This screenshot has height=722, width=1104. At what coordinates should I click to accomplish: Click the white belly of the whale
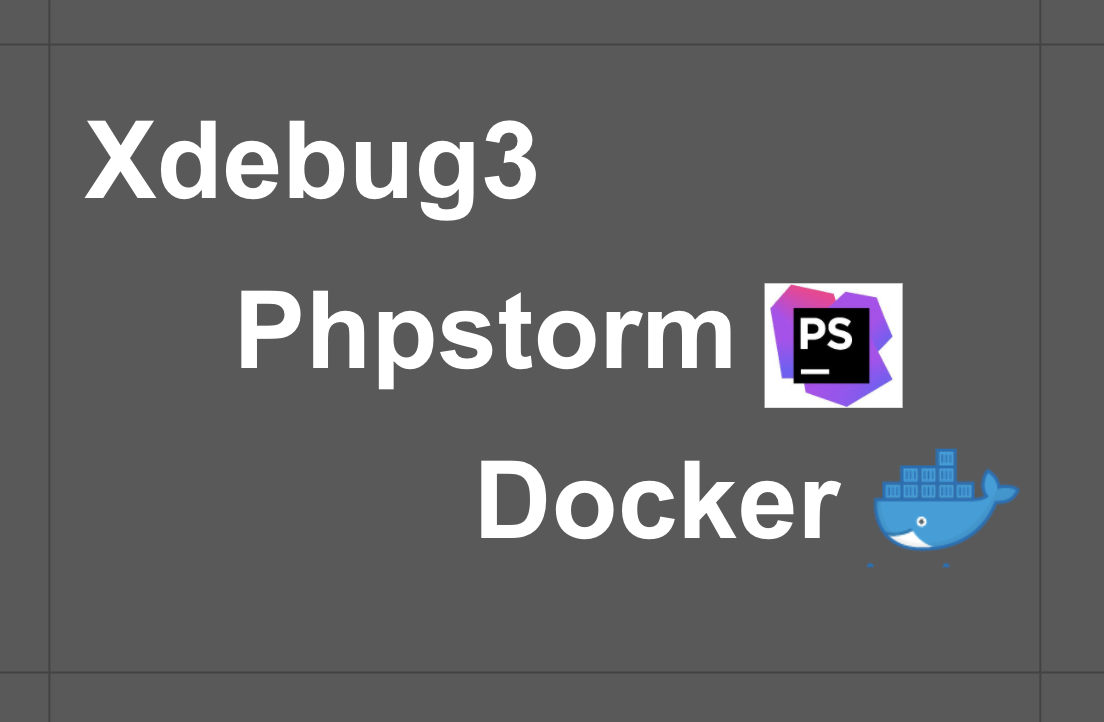[x=908, y=541]
